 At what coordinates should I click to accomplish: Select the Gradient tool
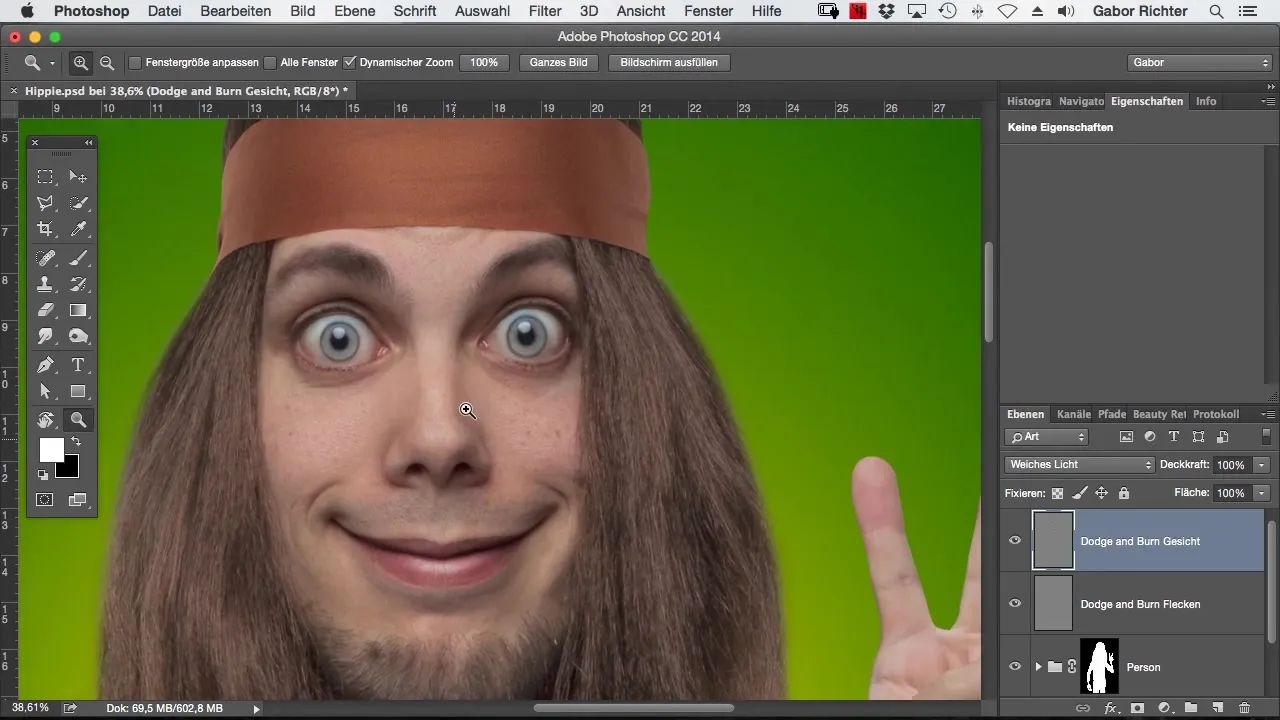tap(78, 310)
